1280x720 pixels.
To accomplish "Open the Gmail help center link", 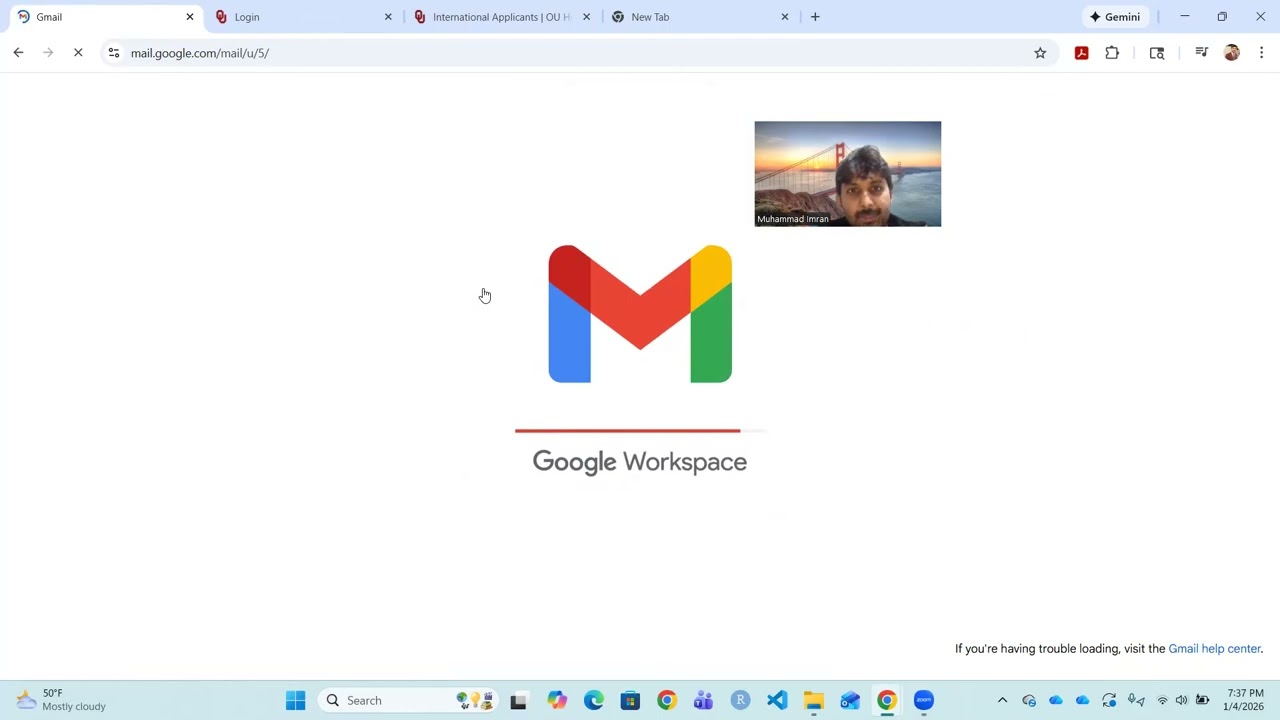I will 1215,649.
